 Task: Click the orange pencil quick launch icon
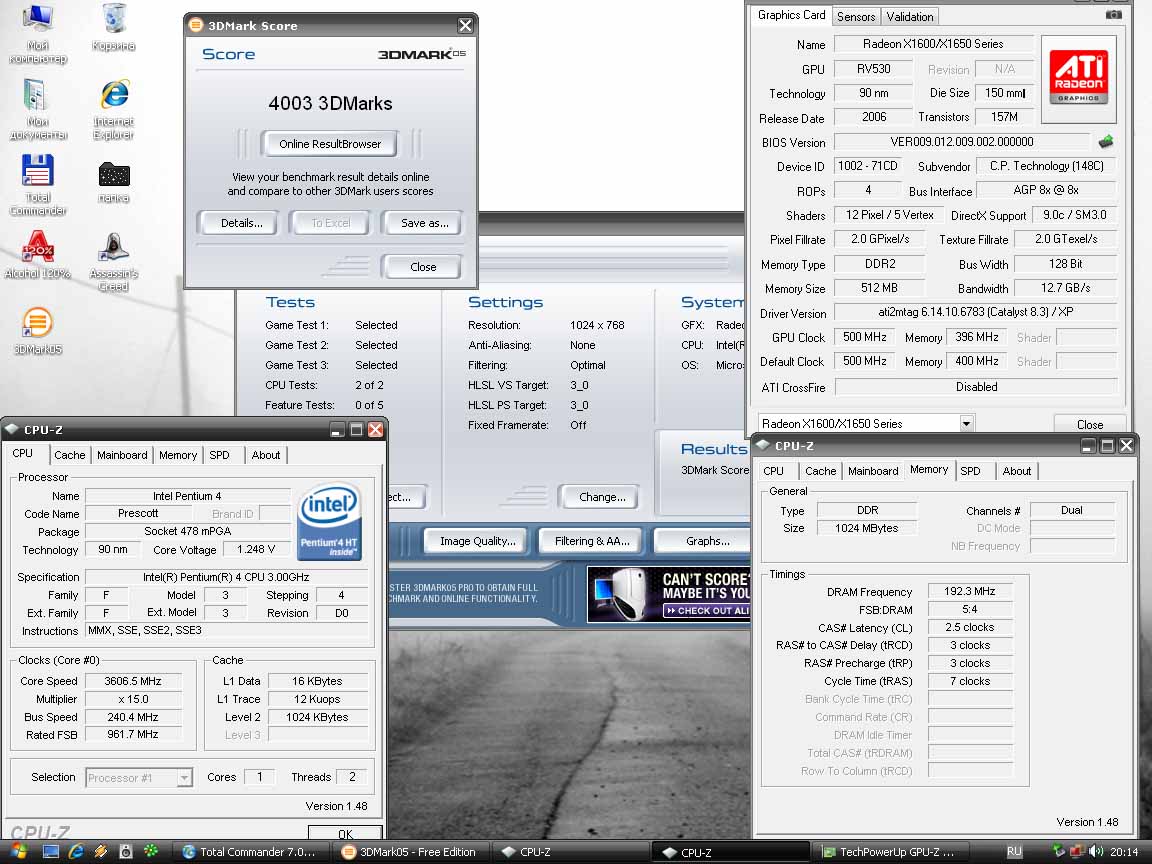point(101,852)
